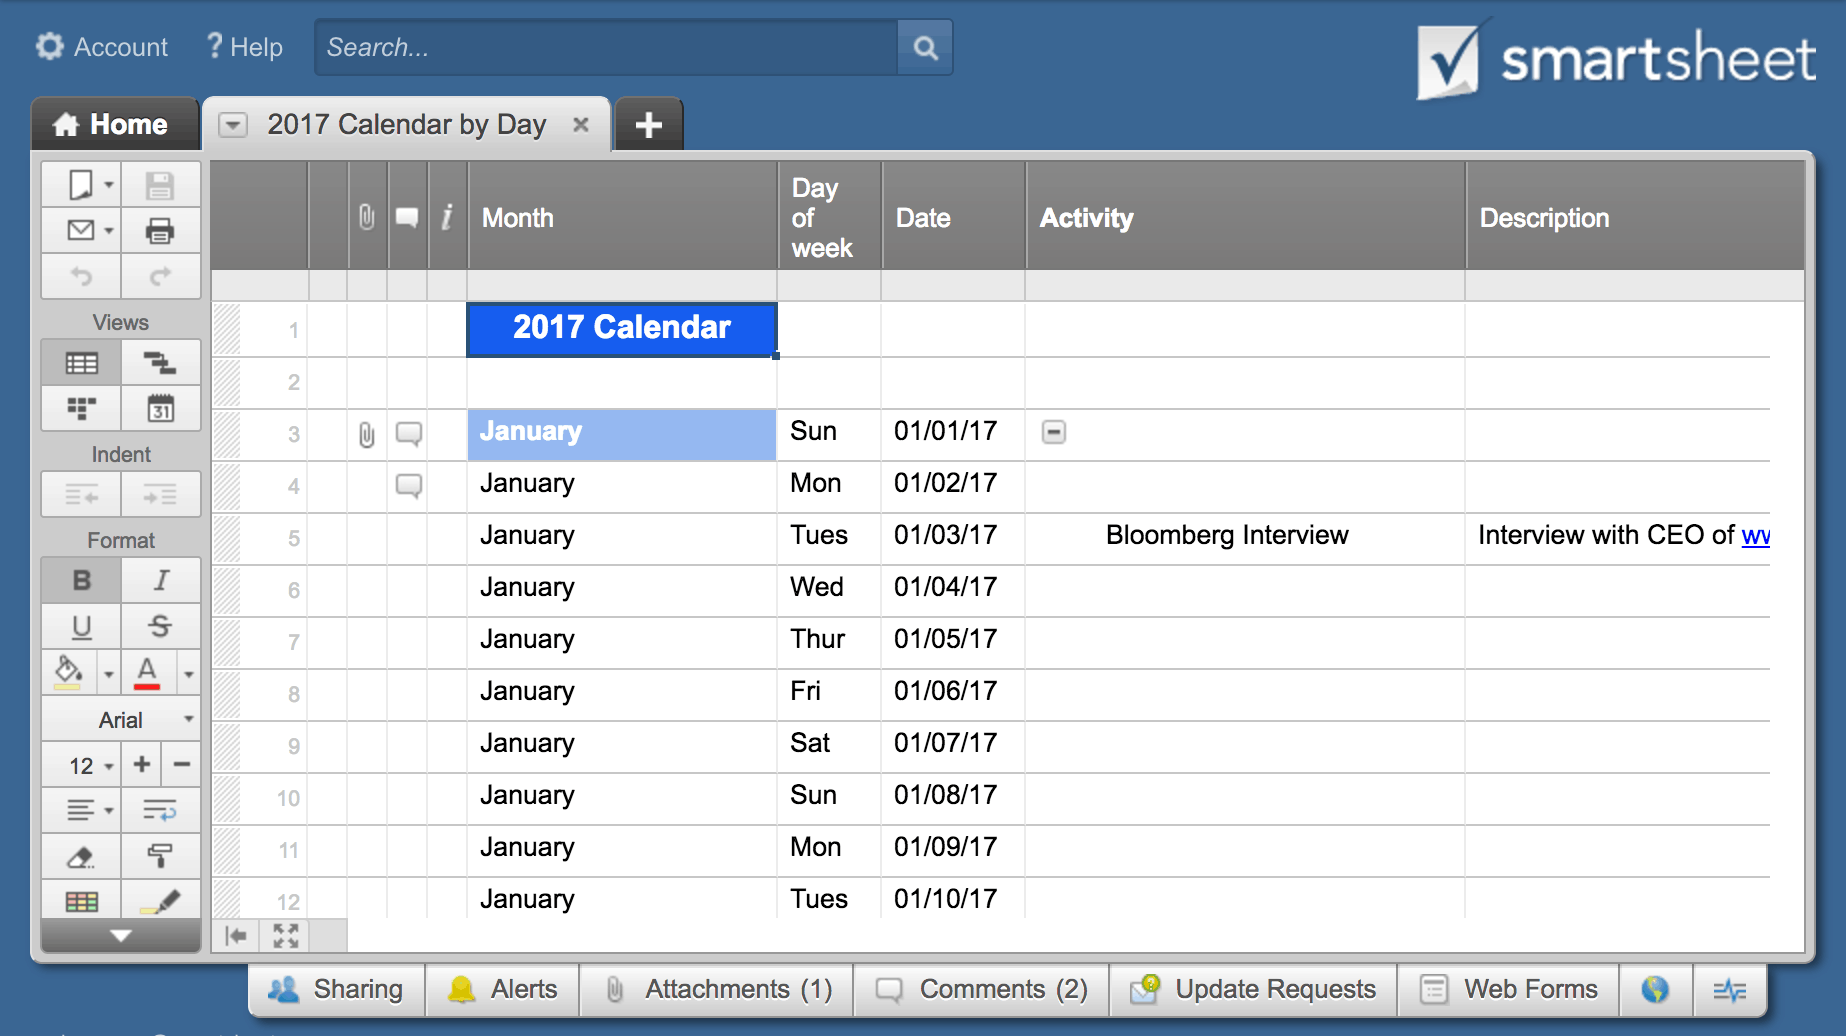Collapse row 3 in the Activity column

click(1053, 432)
